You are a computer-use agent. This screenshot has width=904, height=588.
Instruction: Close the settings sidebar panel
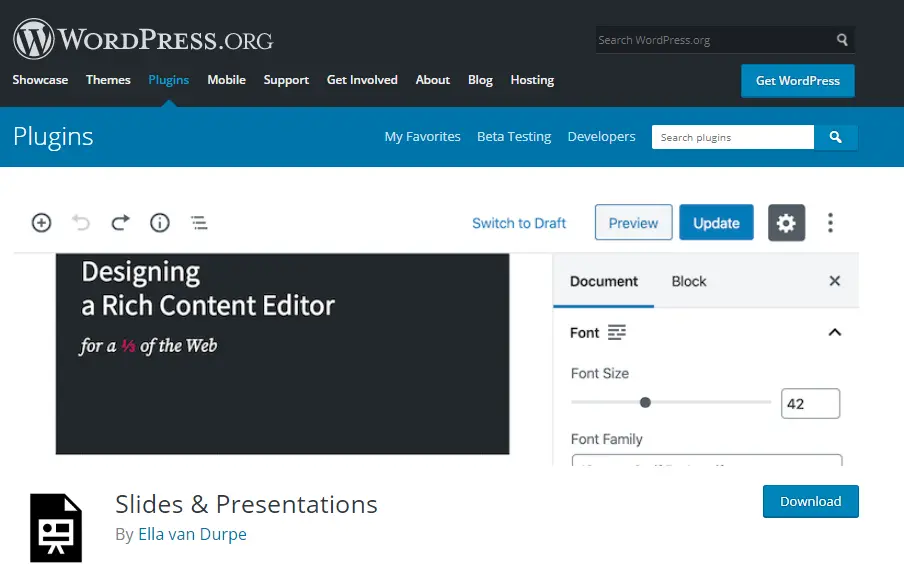click(834, 281)
